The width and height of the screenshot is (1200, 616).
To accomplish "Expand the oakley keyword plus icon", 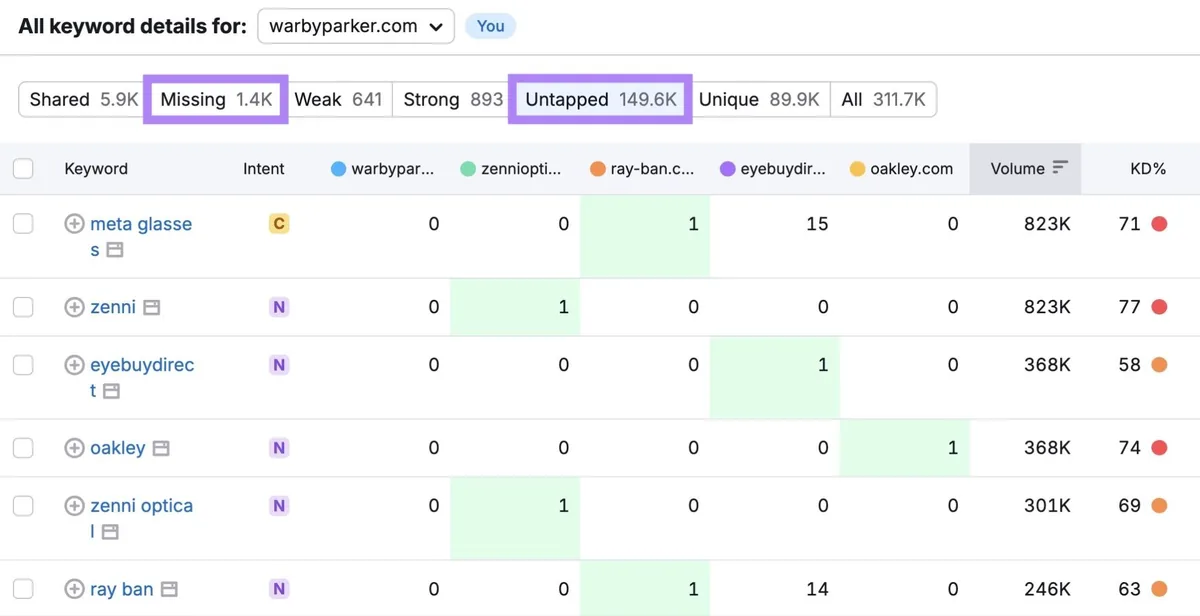I will [74, 448].
